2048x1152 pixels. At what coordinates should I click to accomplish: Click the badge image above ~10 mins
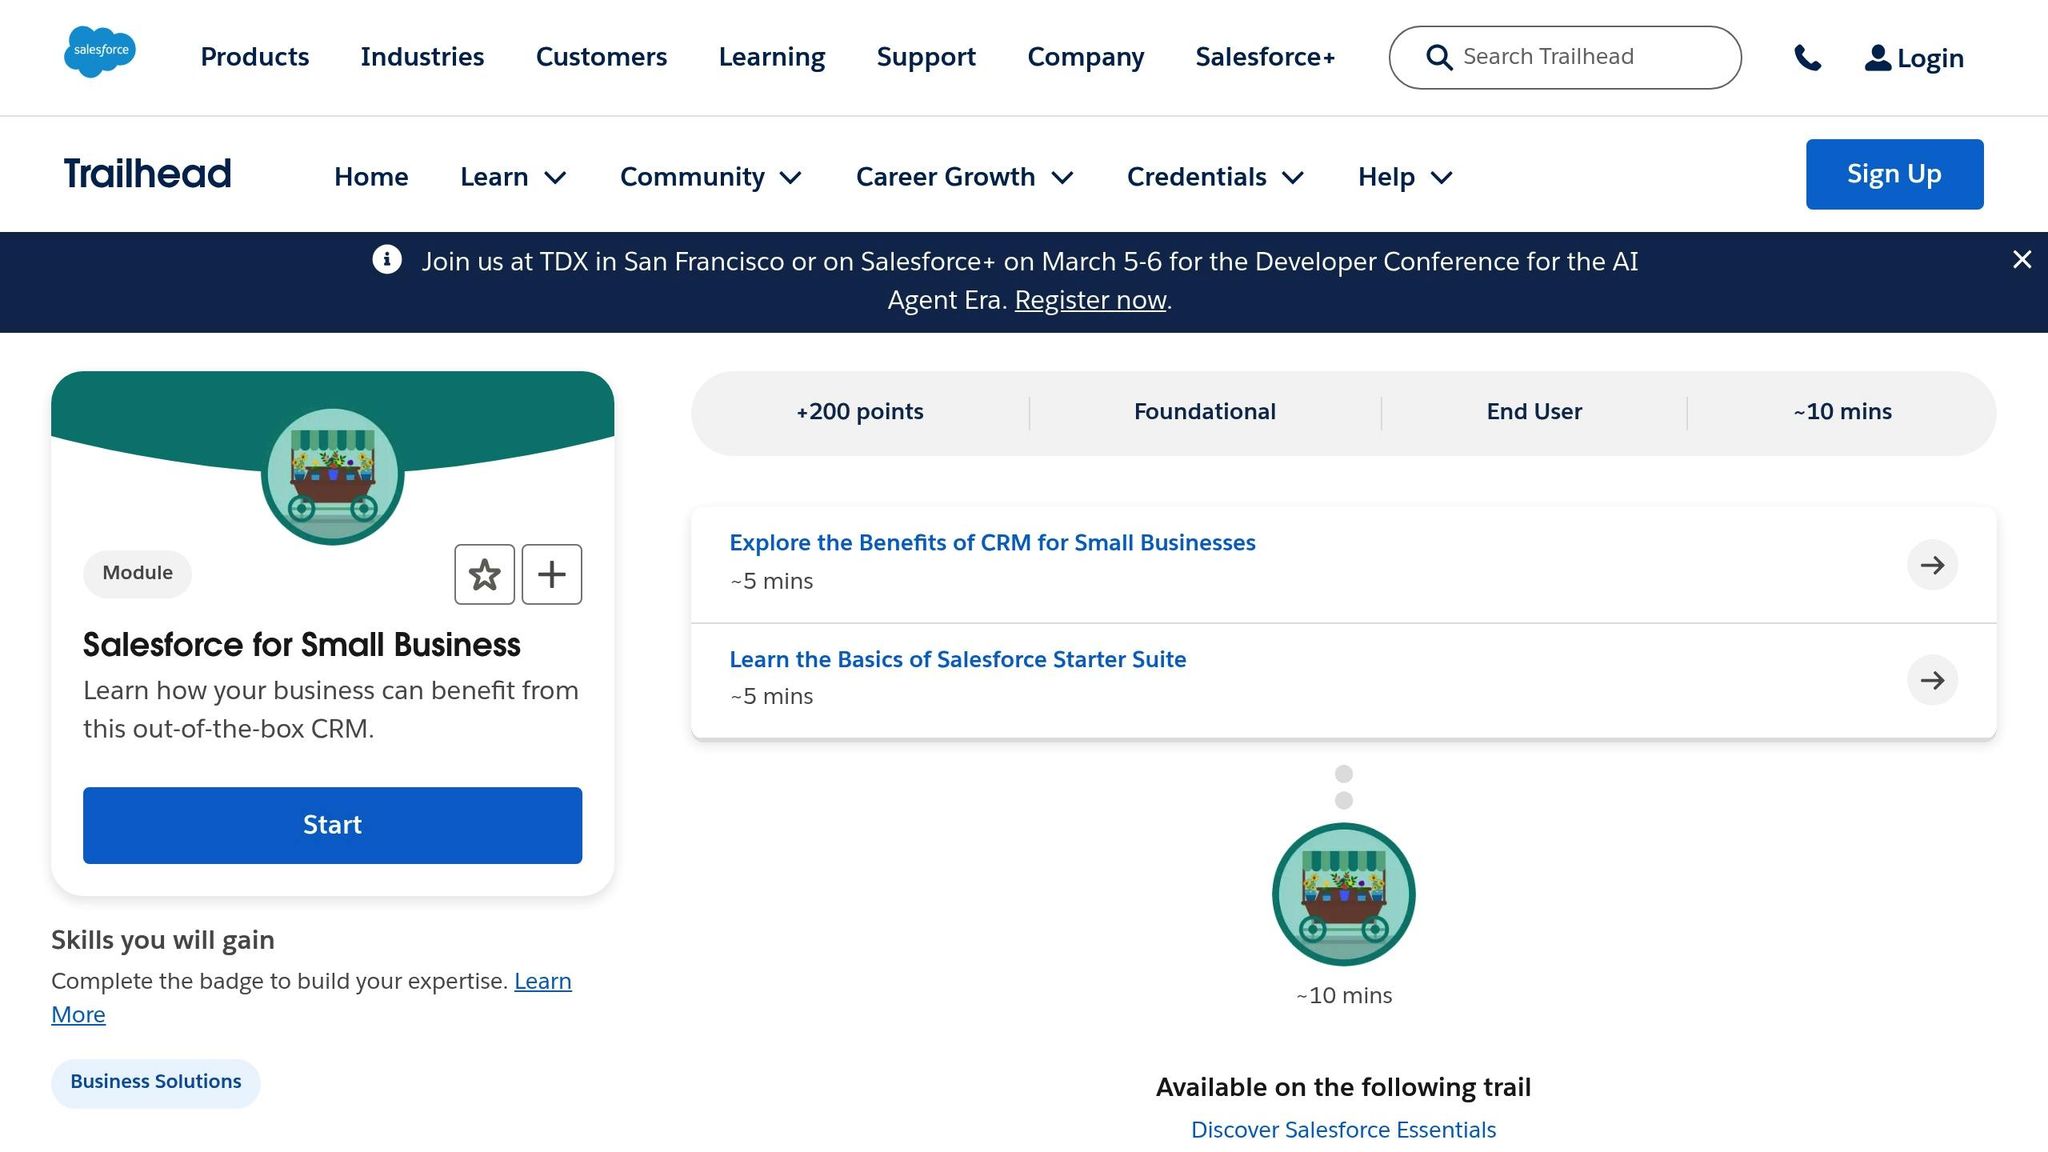click(x=1344, y=894)
